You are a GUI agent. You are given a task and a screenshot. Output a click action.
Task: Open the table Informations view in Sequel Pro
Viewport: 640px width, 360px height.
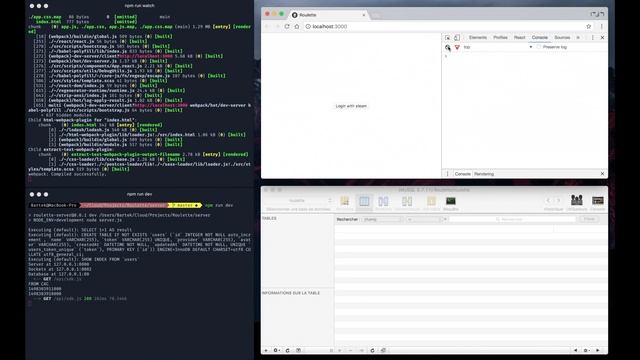431,202
